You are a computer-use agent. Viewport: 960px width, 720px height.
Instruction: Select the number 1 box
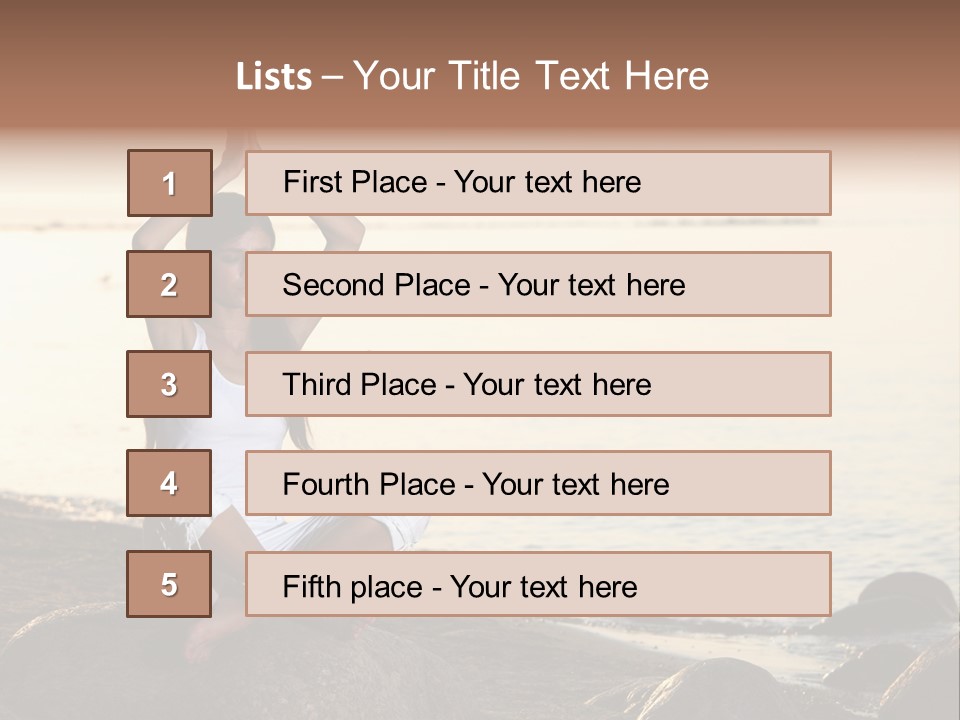170,183
